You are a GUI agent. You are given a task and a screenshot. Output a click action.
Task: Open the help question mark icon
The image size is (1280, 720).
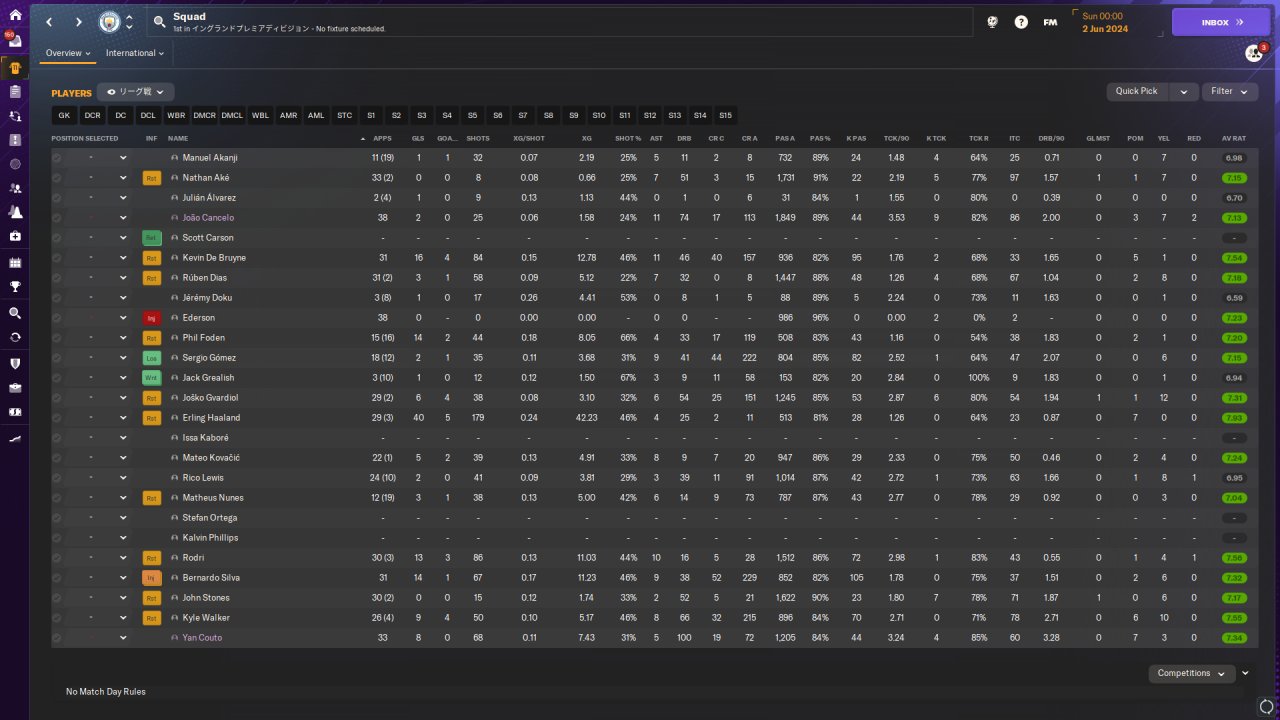click(x=1021, y=22)
